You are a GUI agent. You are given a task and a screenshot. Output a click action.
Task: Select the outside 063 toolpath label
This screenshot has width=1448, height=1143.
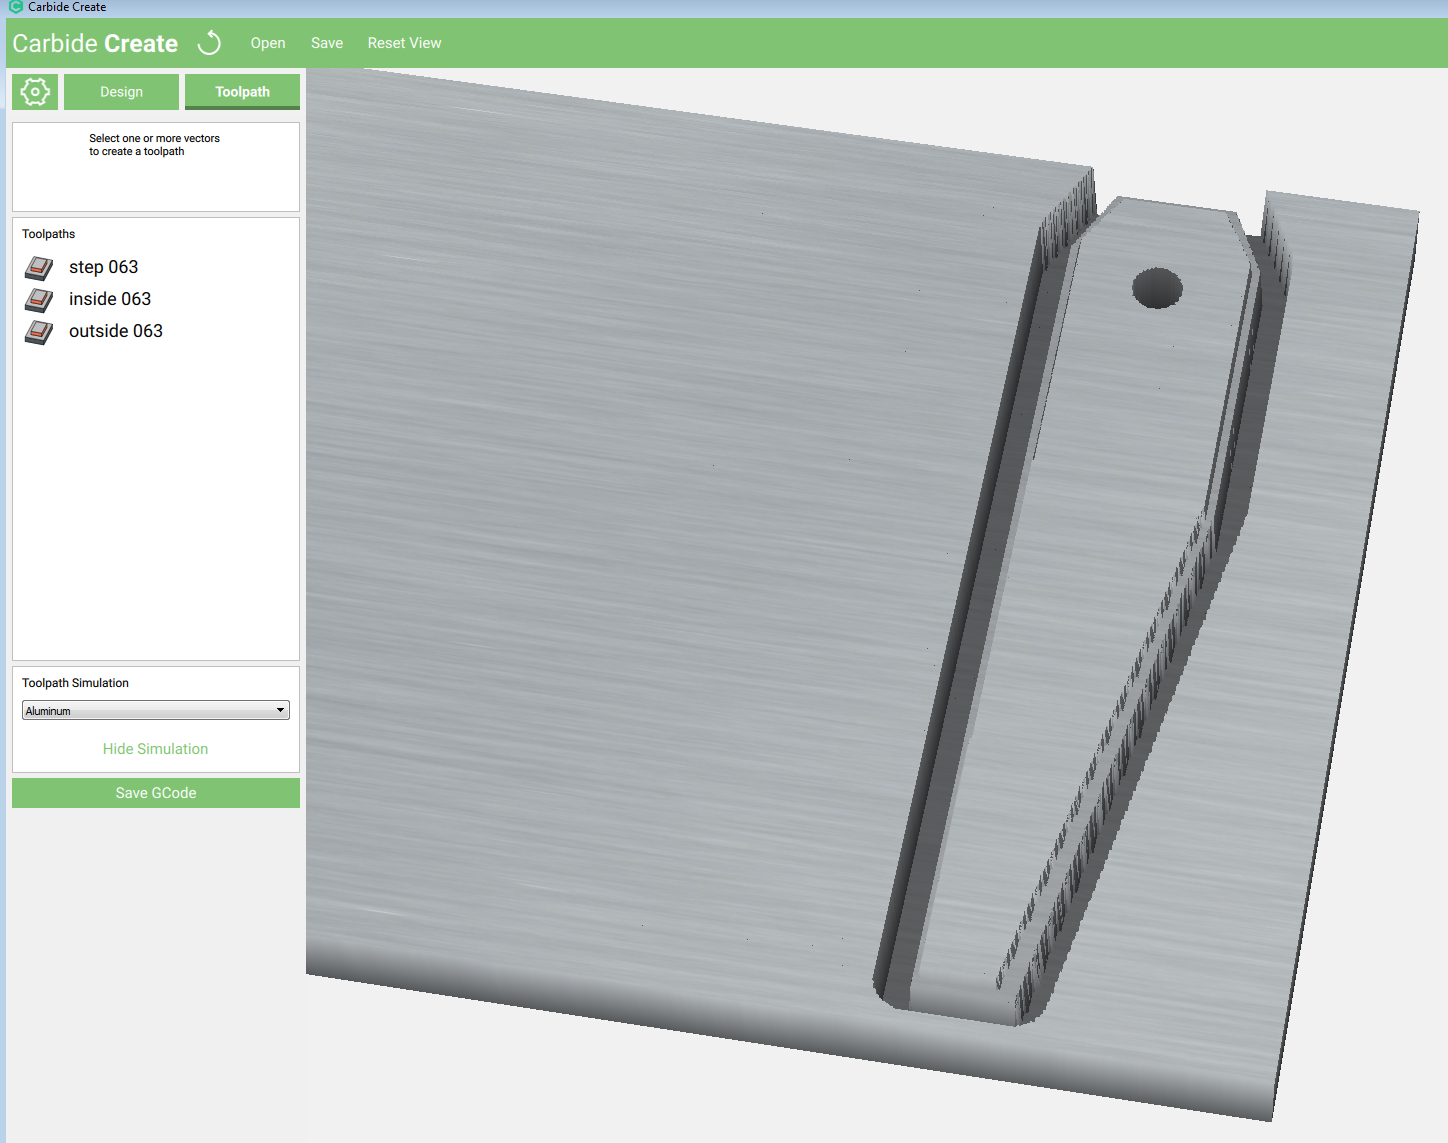pyautogui.click(x=116, y=331)
